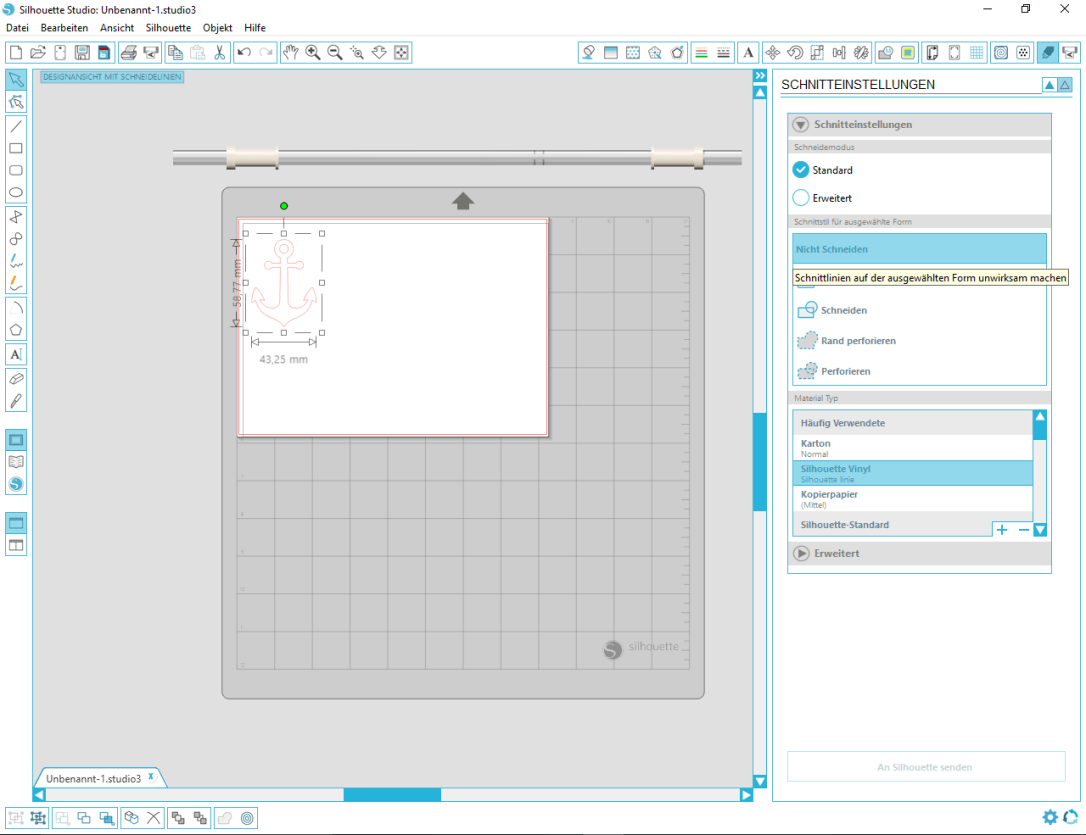This screenshot has height=835, width=1086.
Task: Select the Knife tool
Action: [16, 401]
